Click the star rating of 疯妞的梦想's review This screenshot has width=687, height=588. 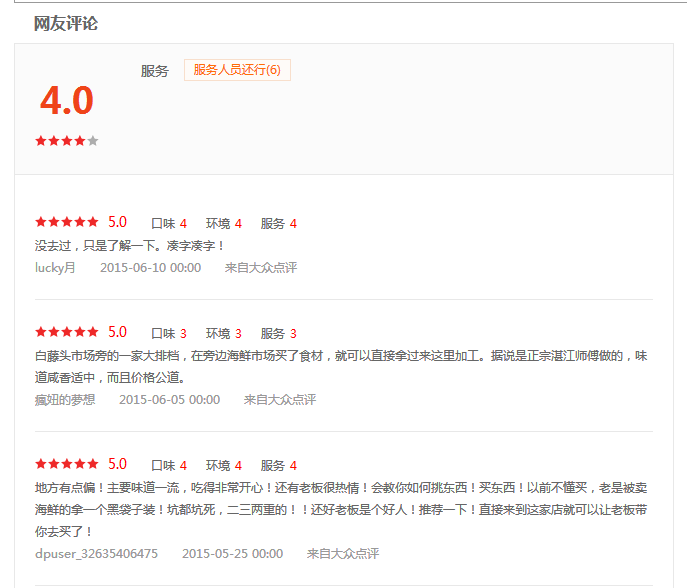pyautogui.click(x=67, y=332)
